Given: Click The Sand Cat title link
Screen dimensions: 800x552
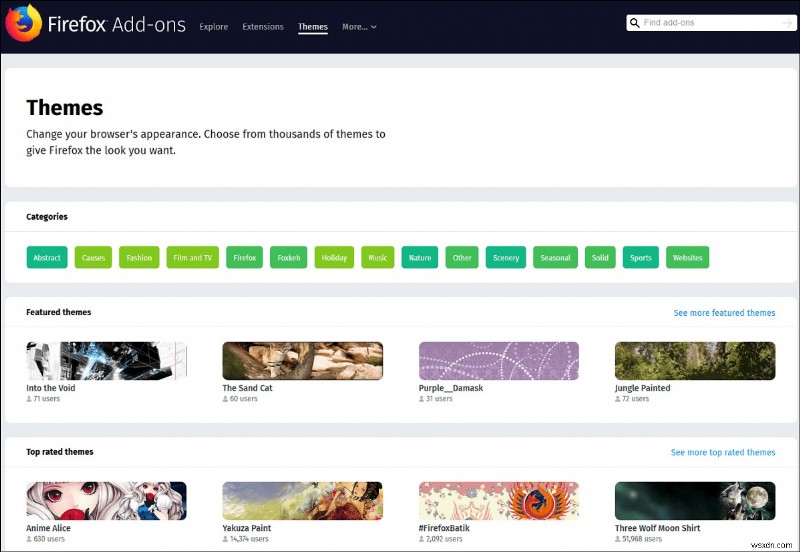Looking at the screenshot, I should tap(247, 388).
